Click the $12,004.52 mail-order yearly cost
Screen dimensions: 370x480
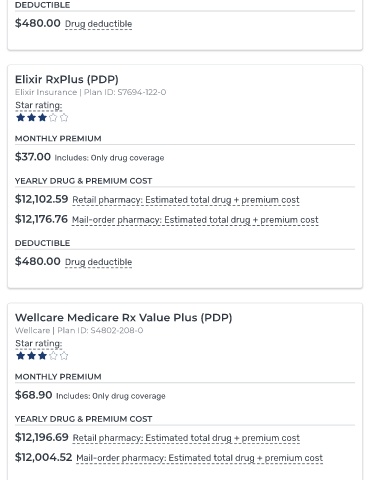coord(43,457)
